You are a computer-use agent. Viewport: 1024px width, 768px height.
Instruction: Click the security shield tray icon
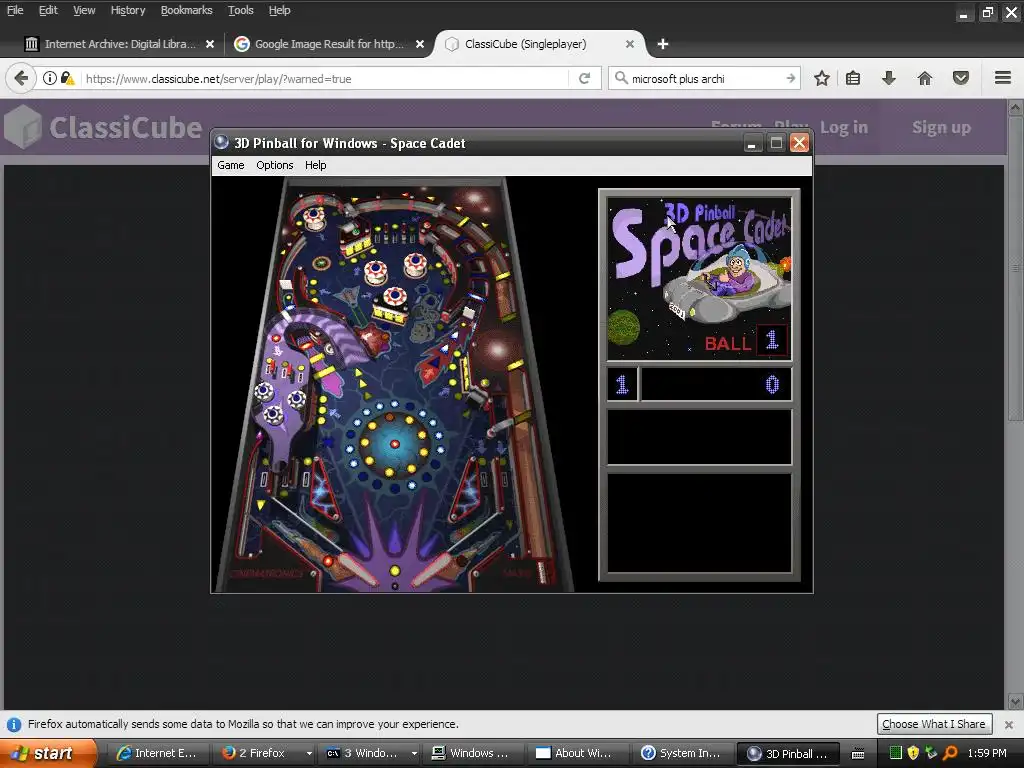point(914,753)
